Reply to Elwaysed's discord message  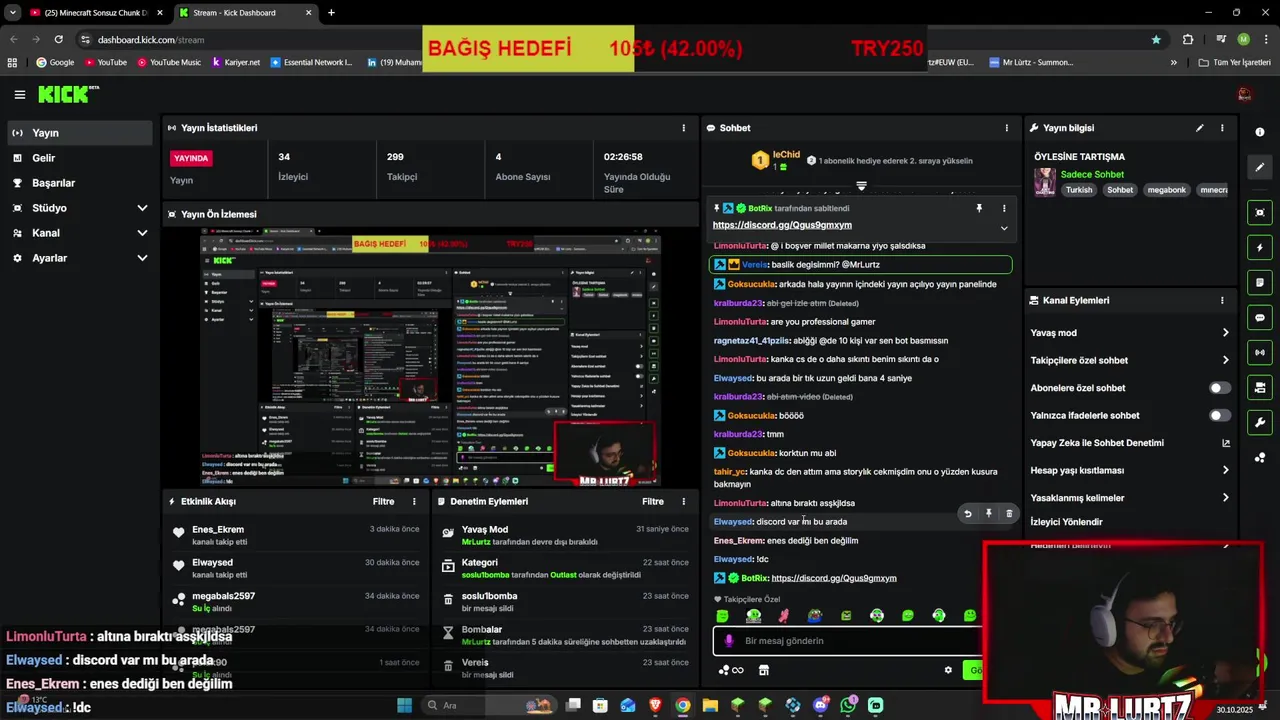[x=967, y=514]
